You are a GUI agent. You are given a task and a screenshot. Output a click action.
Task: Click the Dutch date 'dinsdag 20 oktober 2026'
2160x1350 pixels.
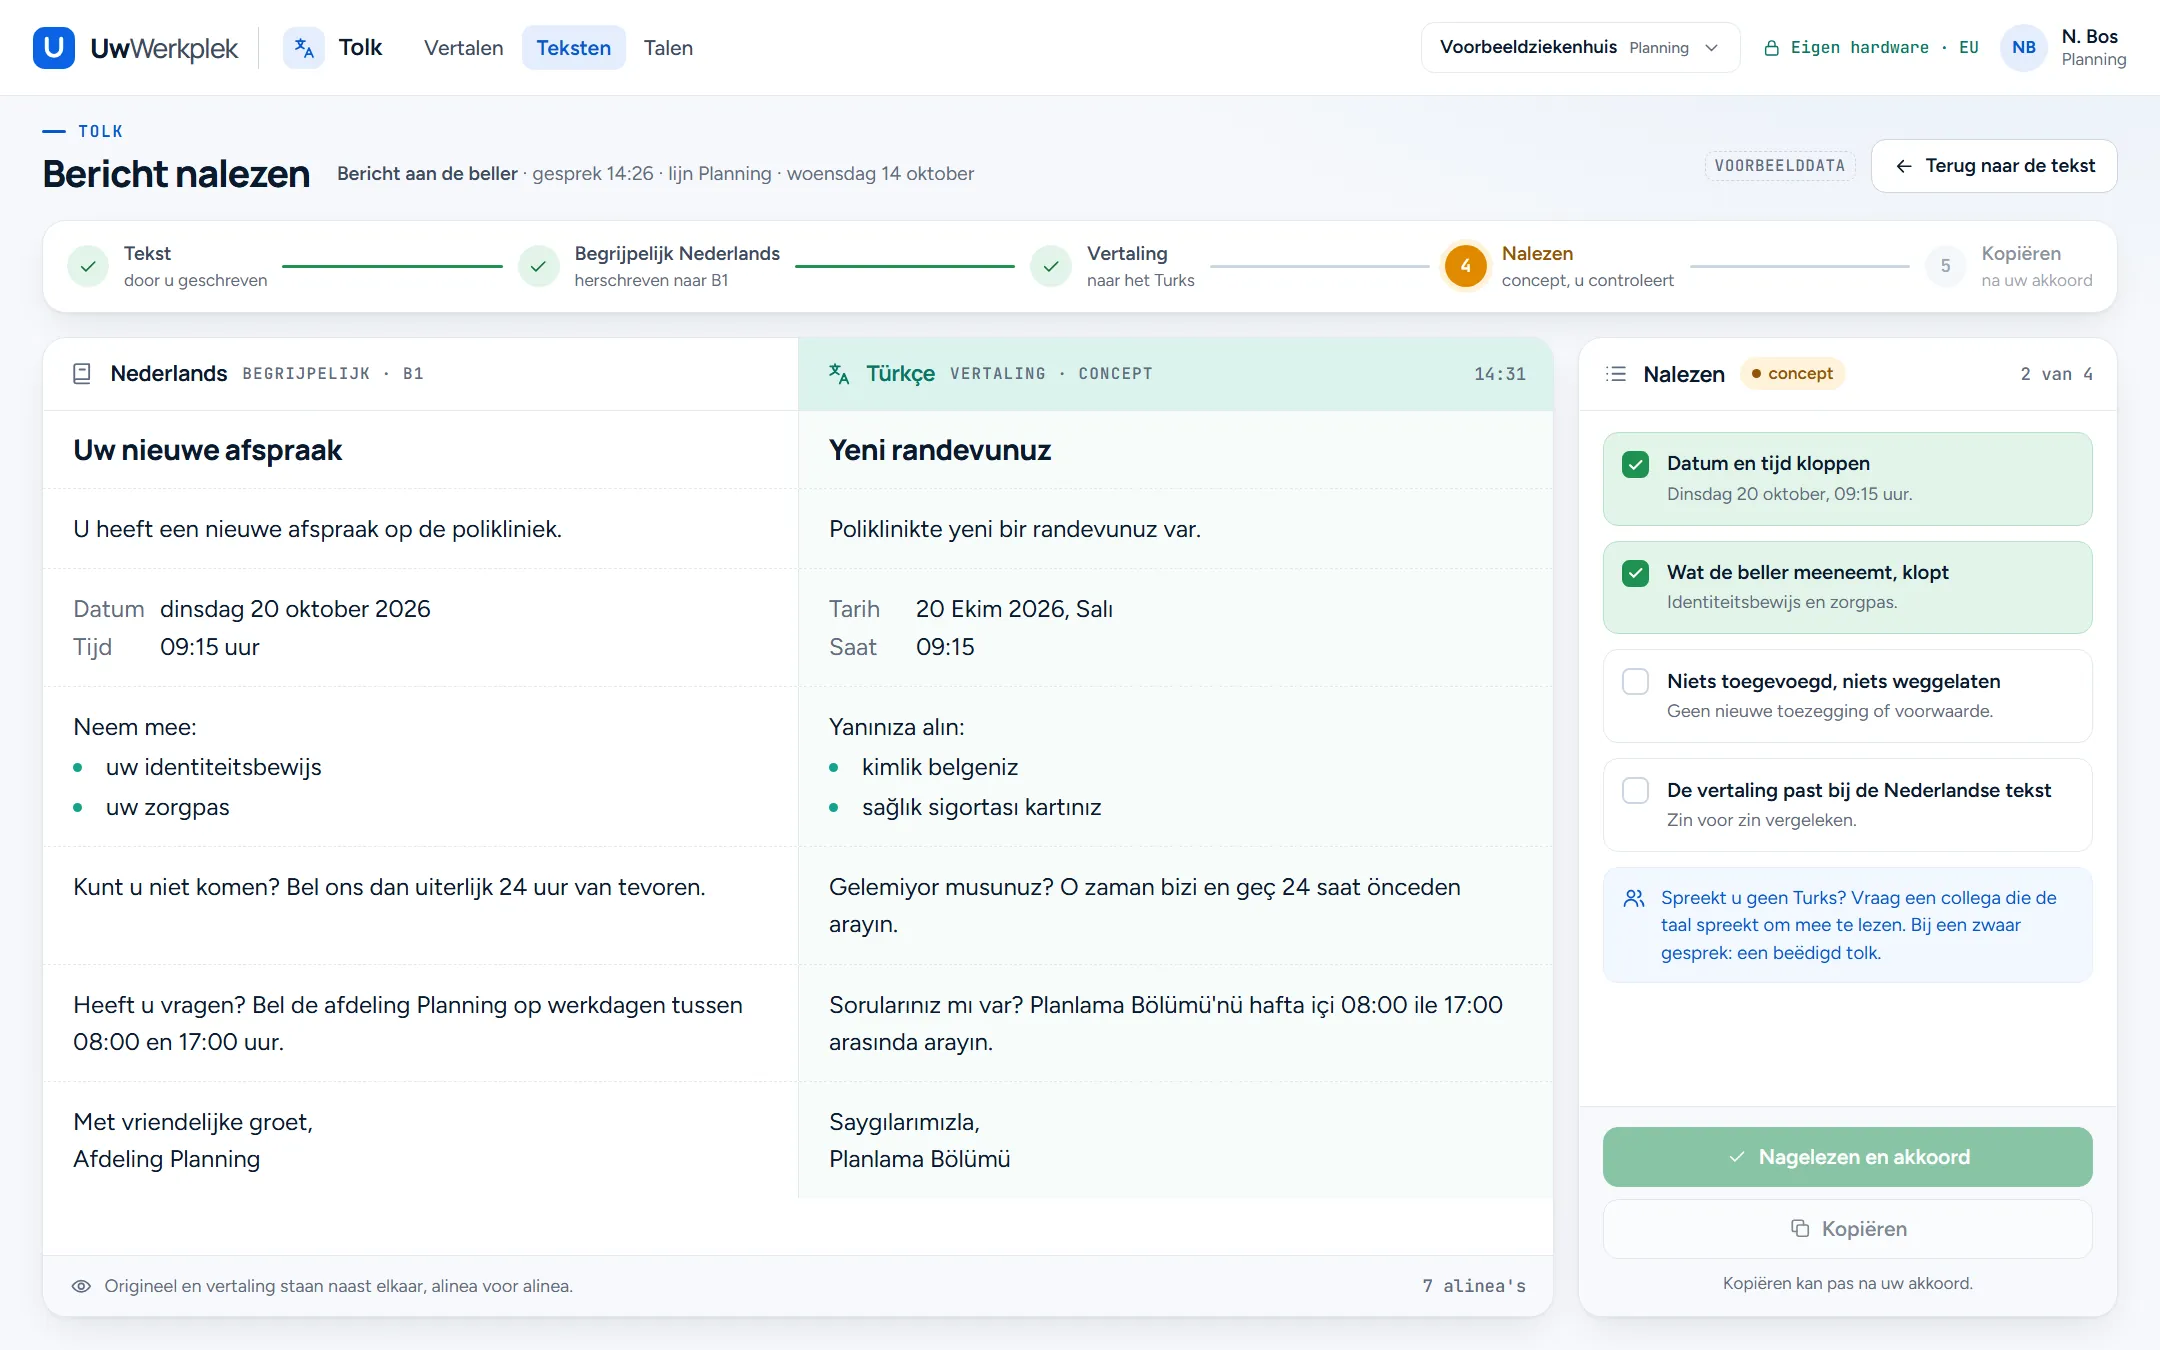295,609
